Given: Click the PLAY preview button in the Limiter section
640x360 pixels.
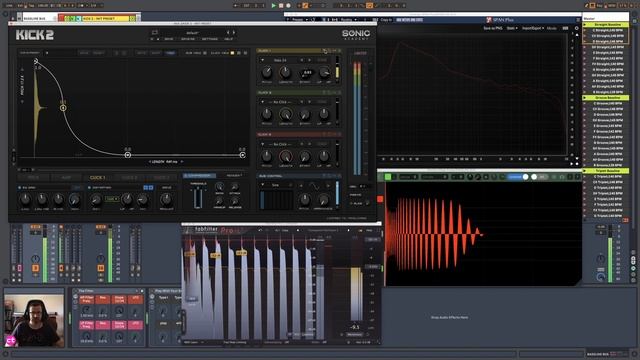Looking at the screenshot, I should pos(357,203).
